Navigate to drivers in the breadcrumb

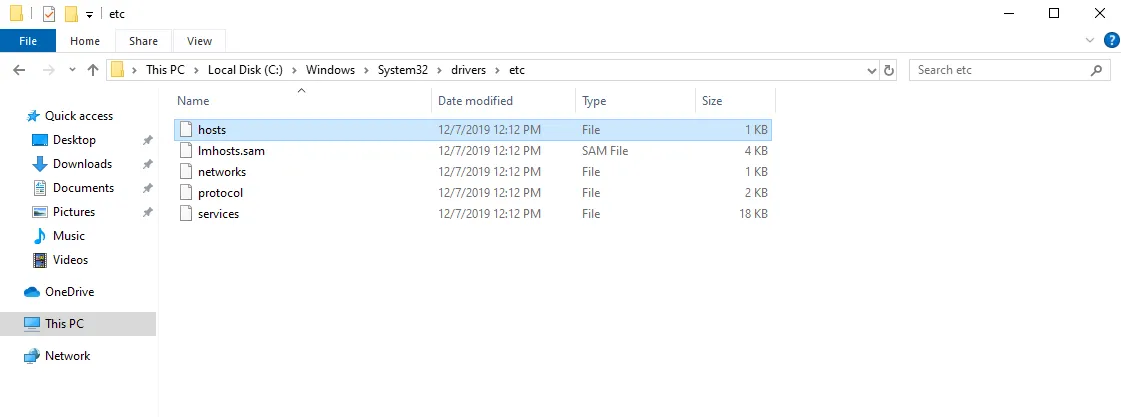pyautogui.click(x=468, y=70)
